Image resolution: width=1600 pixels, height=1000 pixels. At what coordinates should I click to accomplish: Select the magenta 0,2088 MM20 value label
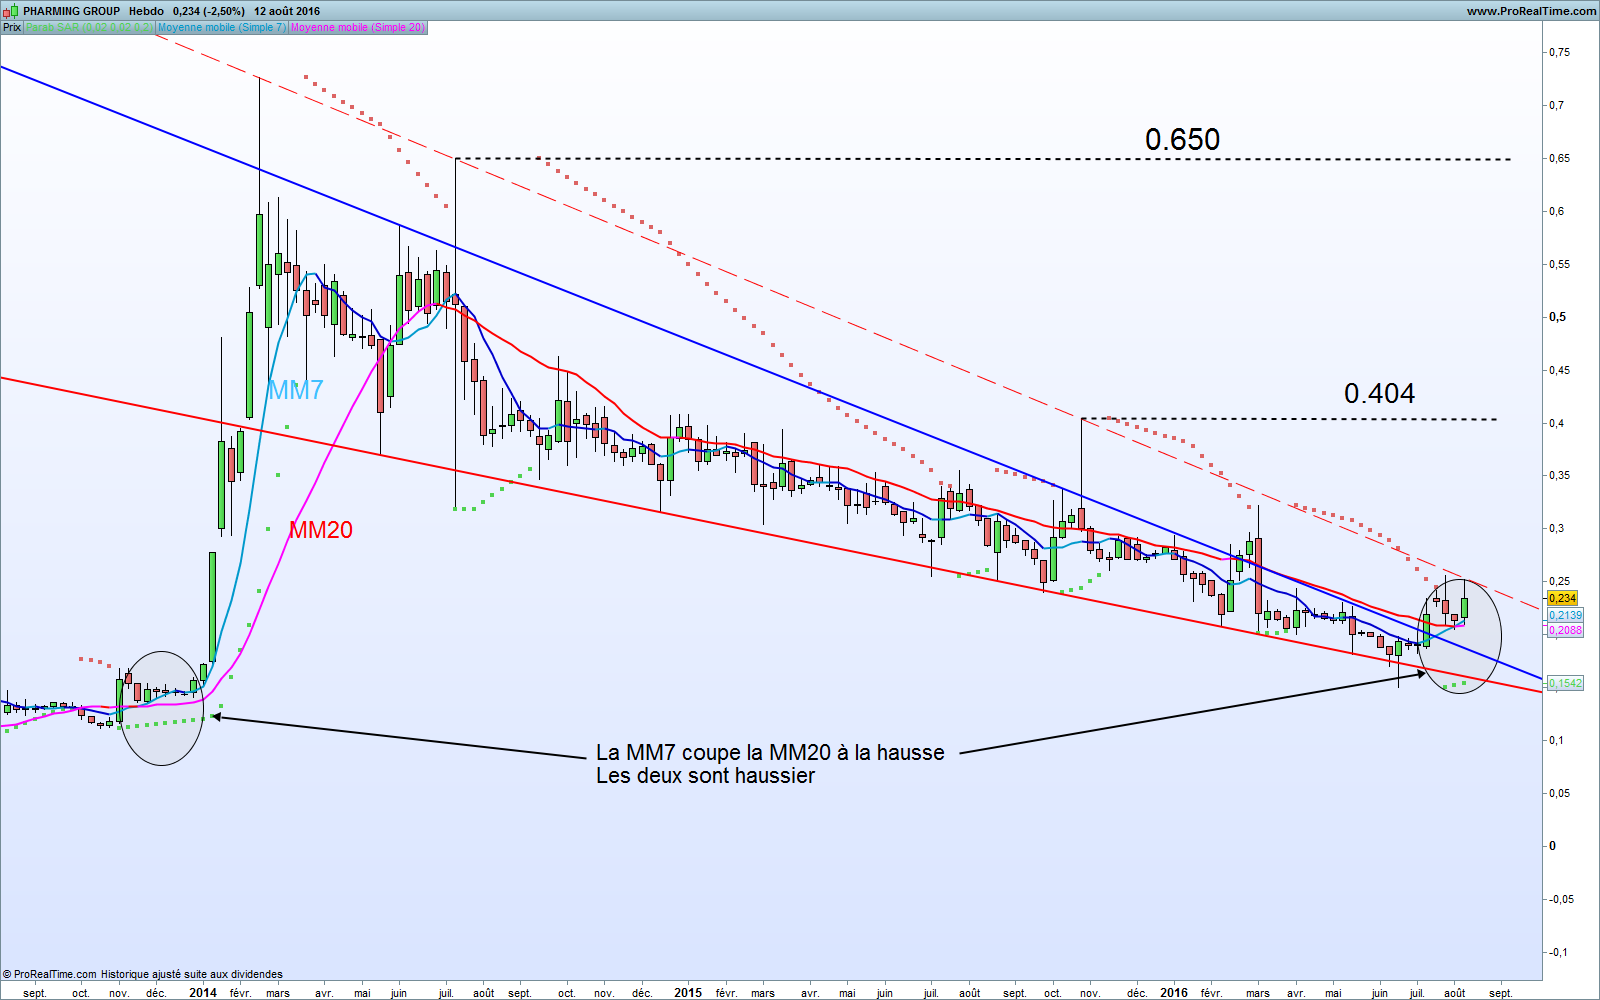(1565, 630)
